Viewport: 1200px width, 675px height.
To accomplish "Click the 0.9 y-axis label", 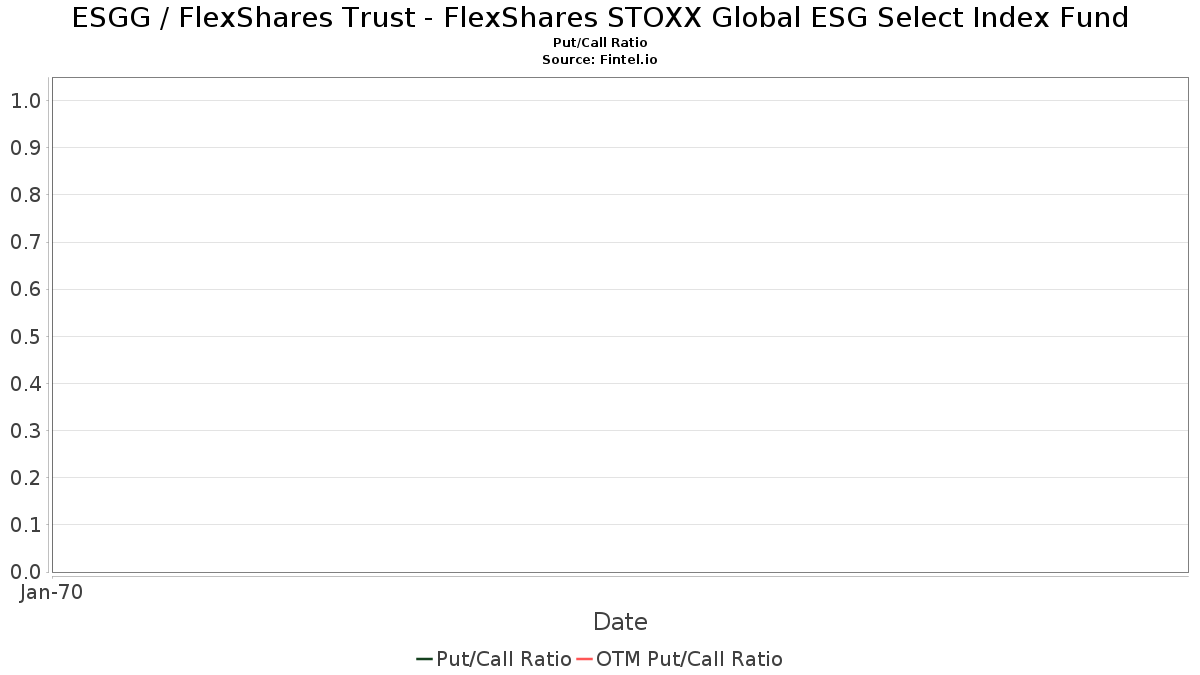I will (x=25, y=148).
